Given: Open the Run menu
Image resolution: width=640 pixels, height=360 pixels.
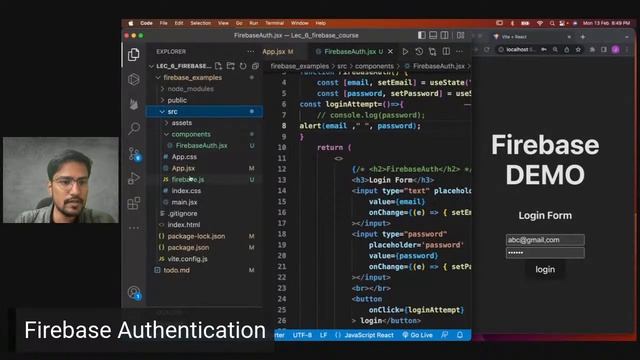Looking at the screenshot, I should pyautogui.click(x=253, y=23).
